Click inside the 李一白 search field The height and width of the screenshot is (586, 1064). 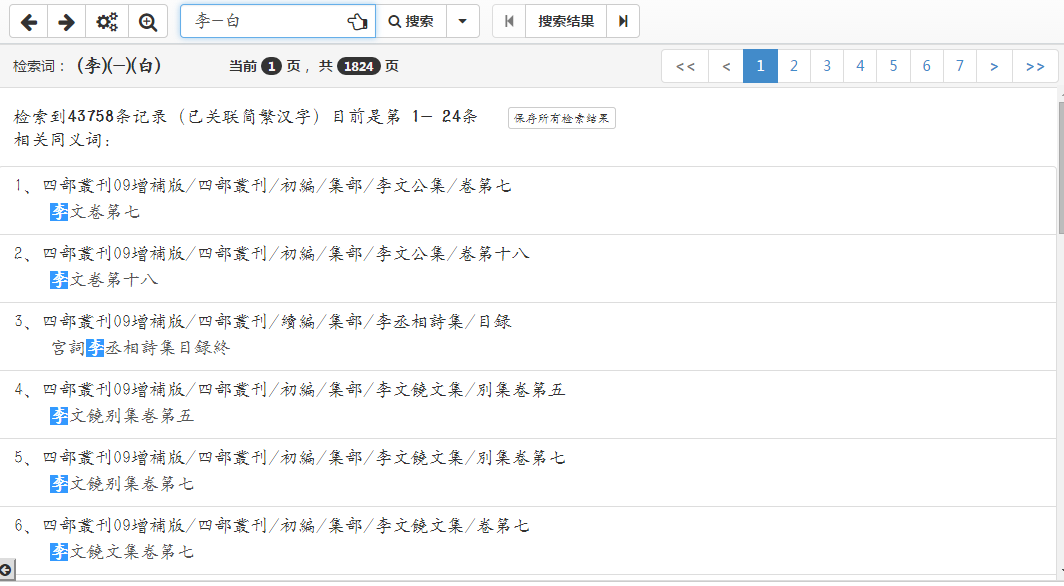point(260,21)
